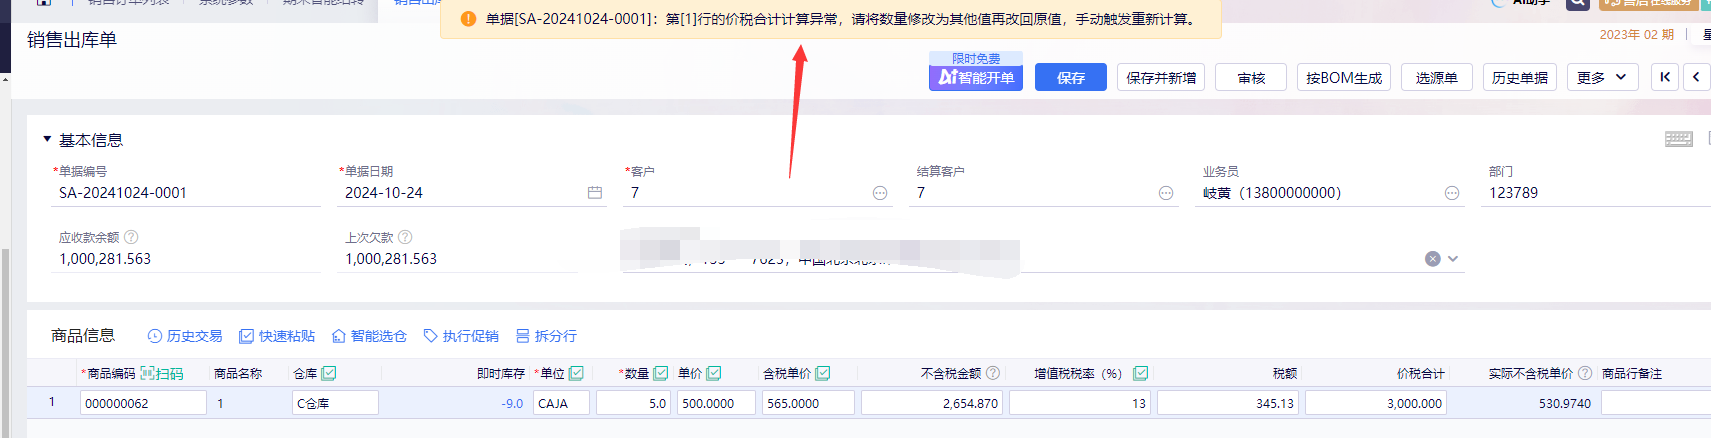Toggle the 仓库 column checkbox
This screenshot has height=438, width=1711.
[x=329, y=373]
